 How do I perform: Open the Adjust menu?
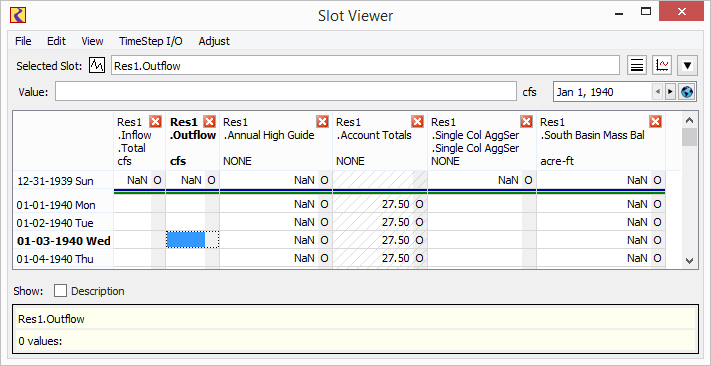point(214,41)
